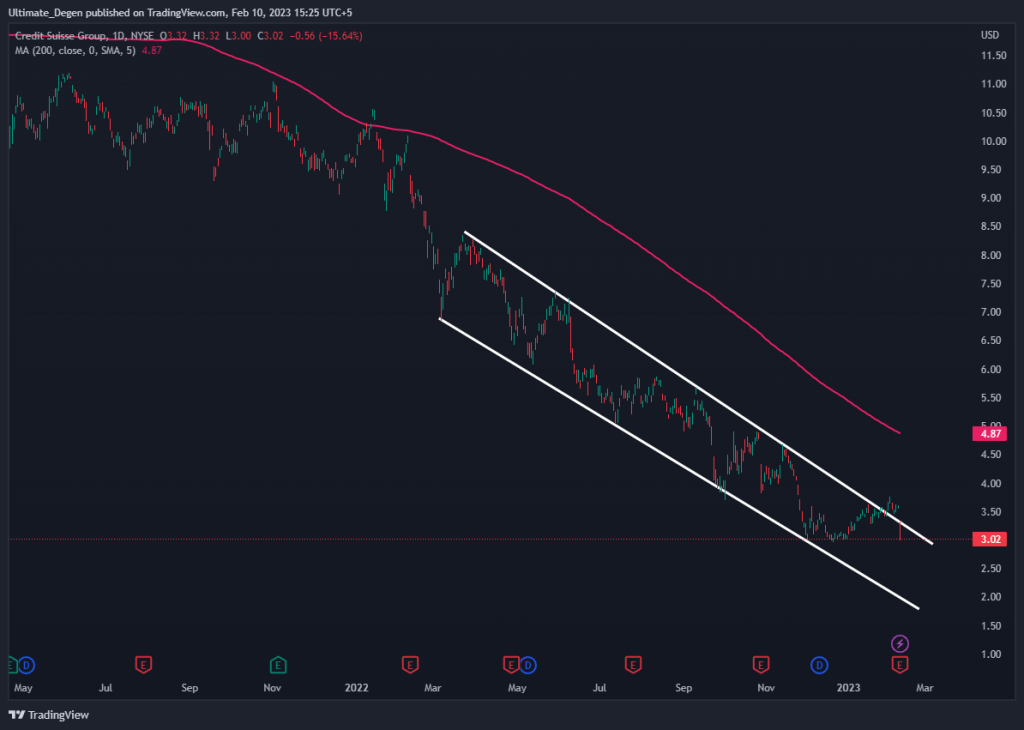
Task: Click the green earnings marker above the Nov label
Action: [278, 665]
